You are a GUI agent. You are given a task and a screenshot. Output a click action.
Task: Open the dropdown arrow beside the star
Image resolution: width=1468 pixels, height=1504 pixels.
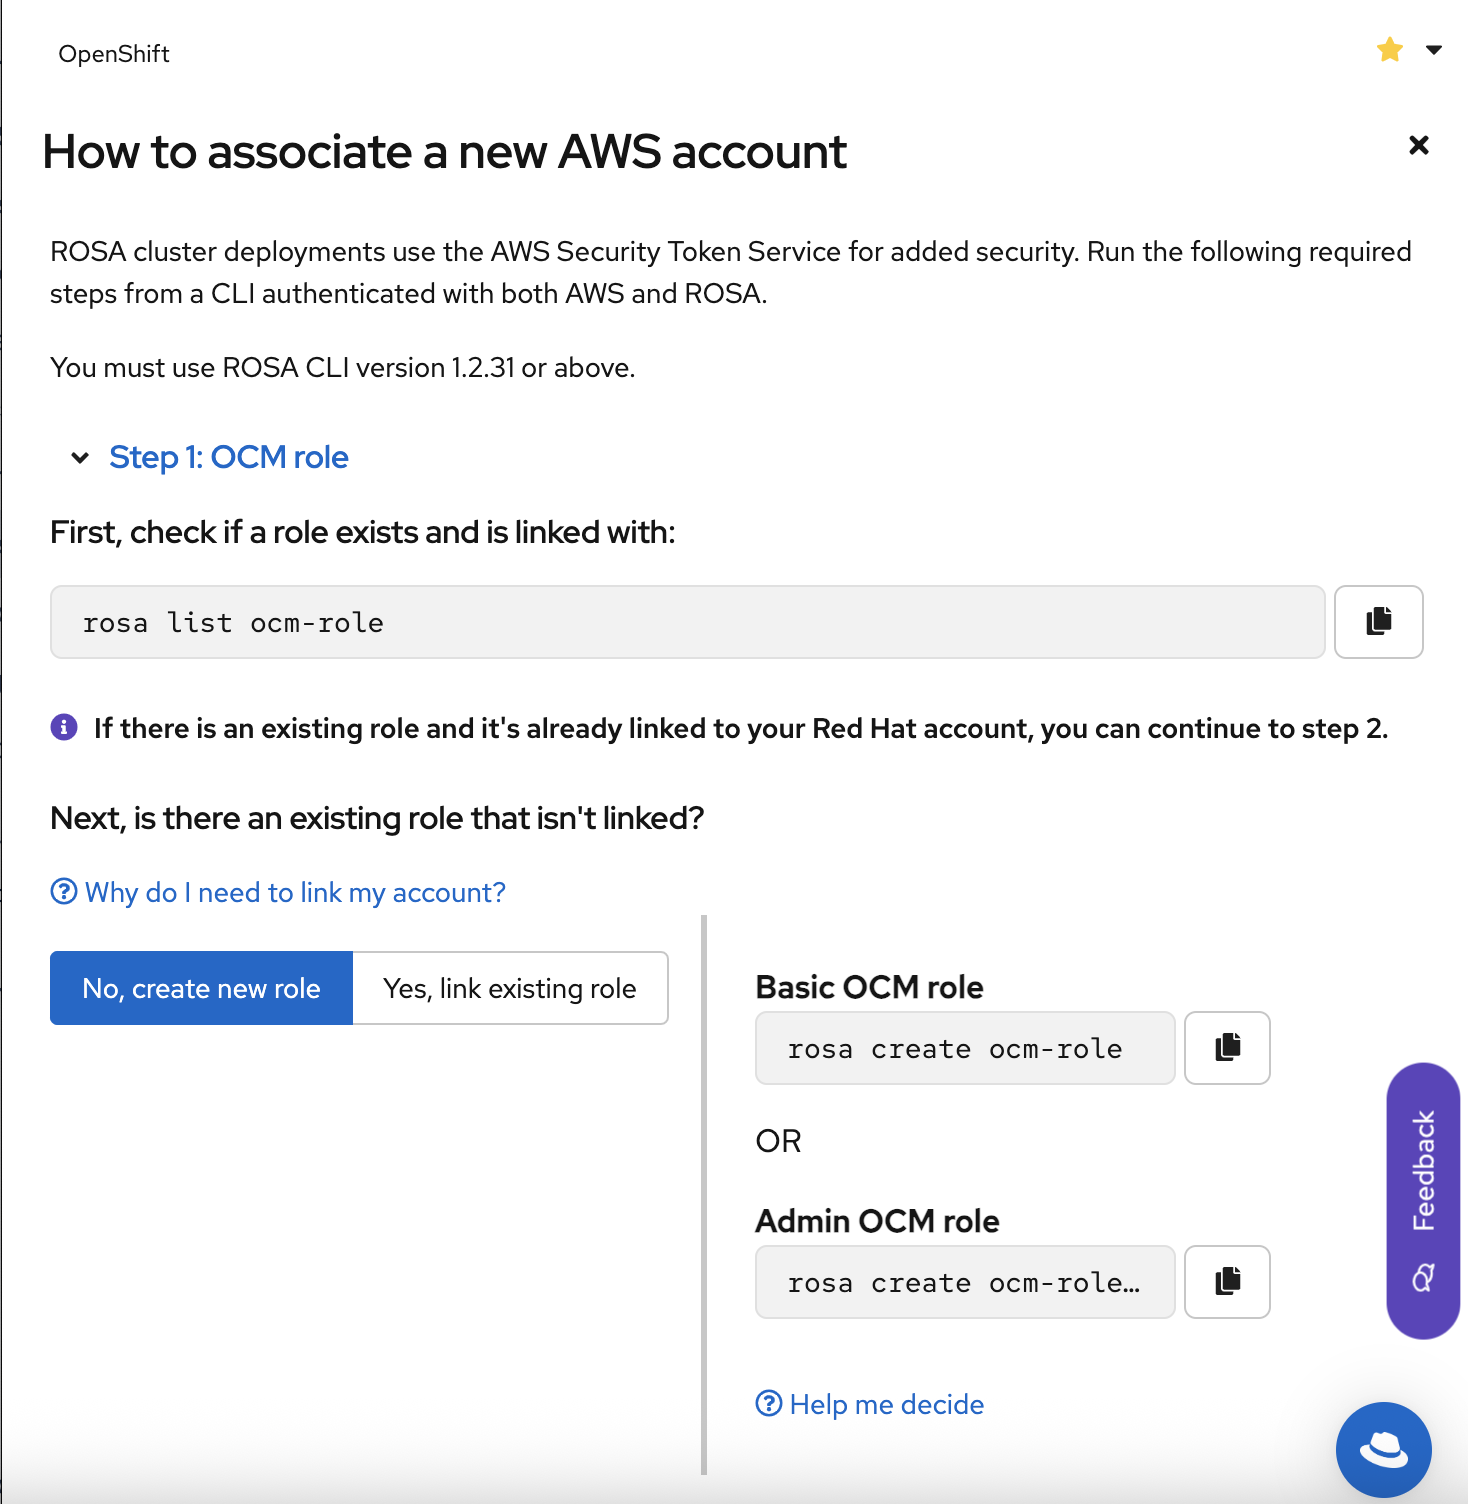[x=1433, y=50]
